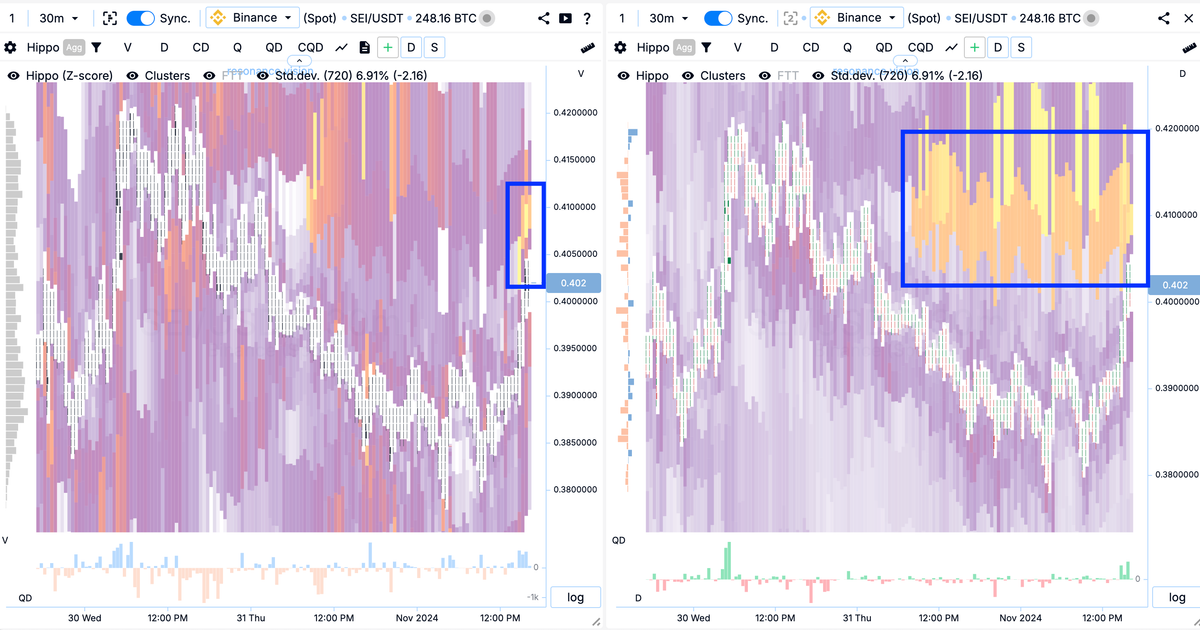Hide the Hippo (Z-score) indicator in left panel

14,75
